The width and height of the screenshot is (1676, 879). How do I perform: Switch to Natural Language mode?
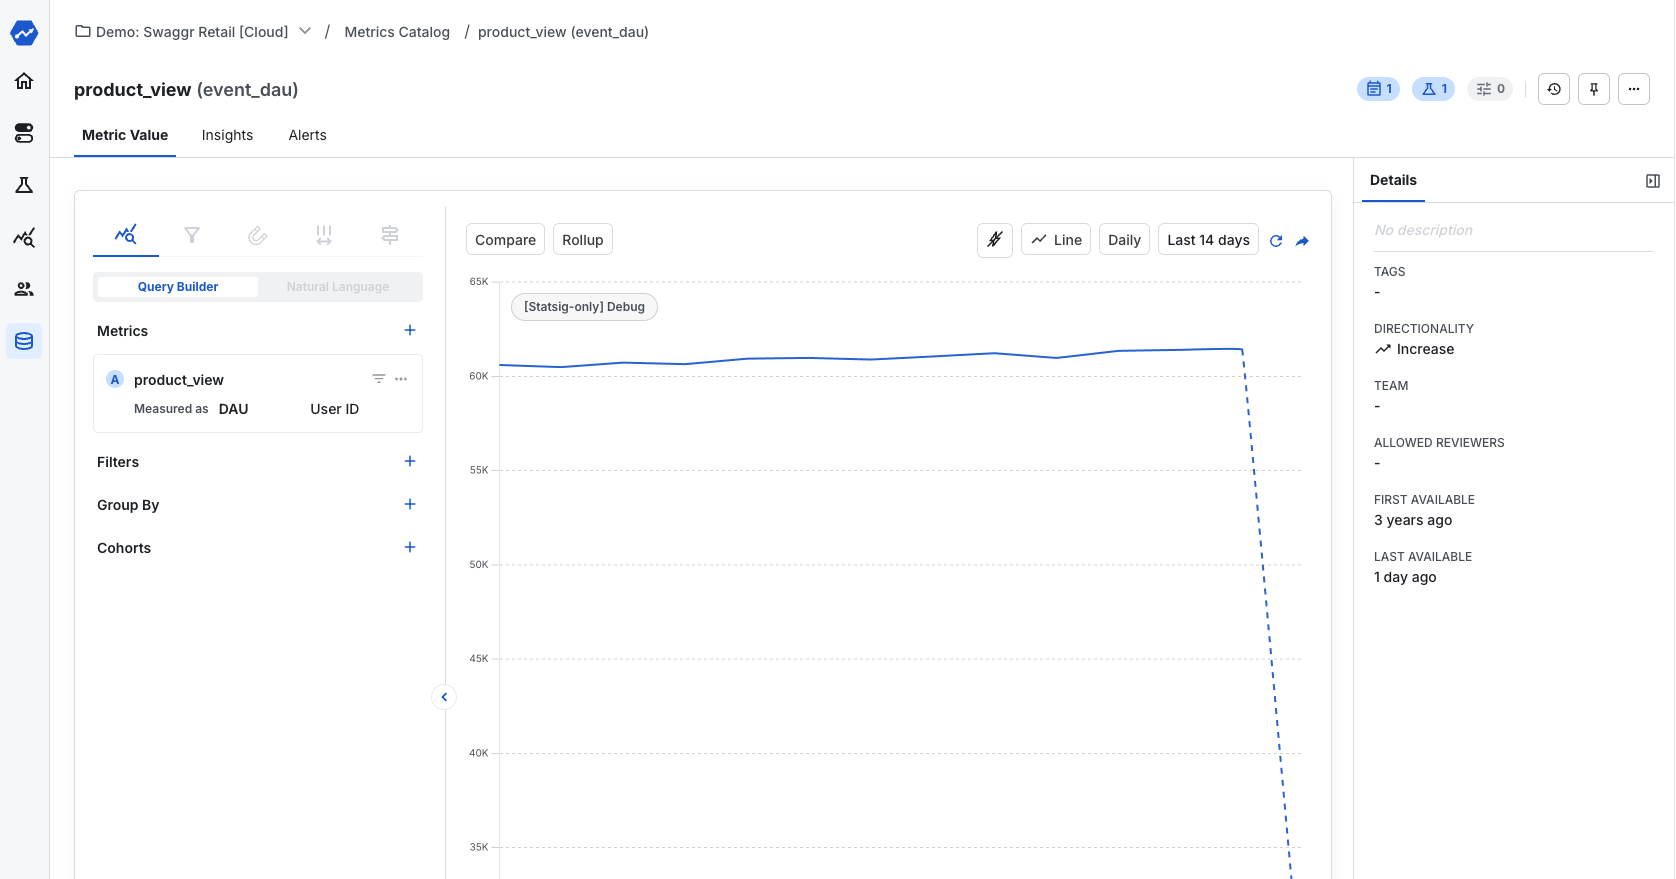pos(338,287)
